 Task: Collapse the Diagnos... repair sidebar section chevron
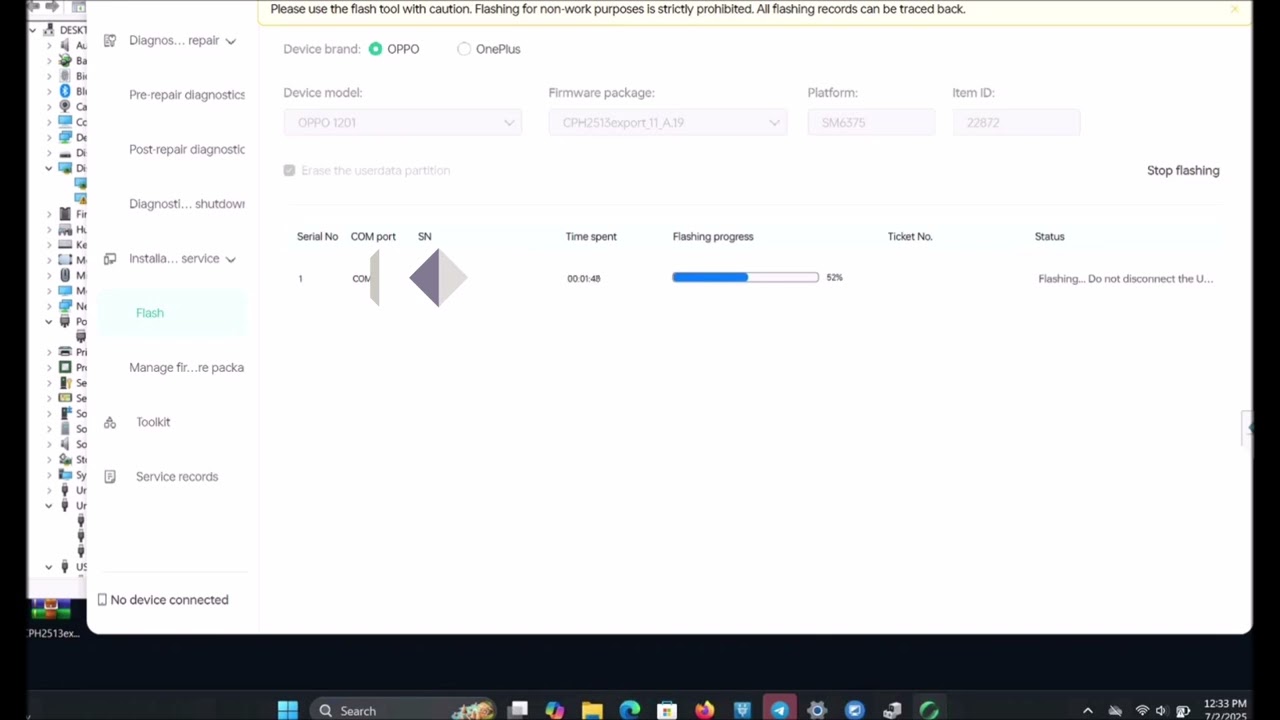(230, 41)
